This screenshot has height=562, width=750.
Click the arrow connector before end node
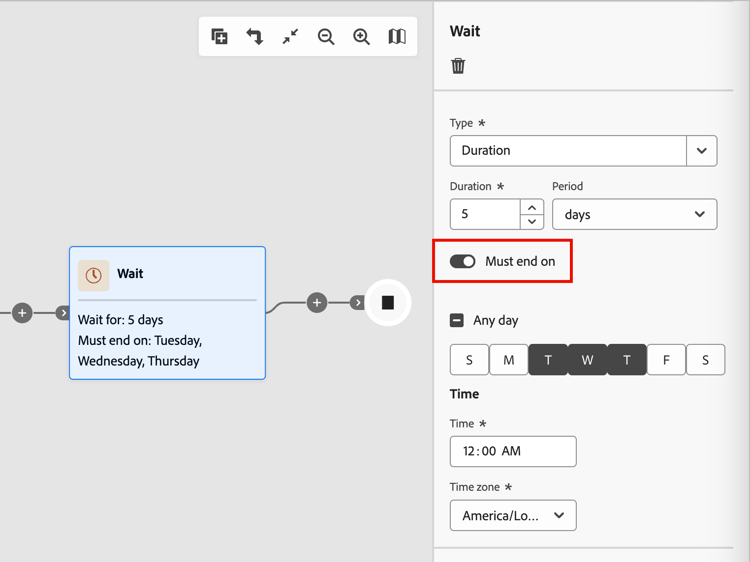pyautogui.click(x=357, y=302)
